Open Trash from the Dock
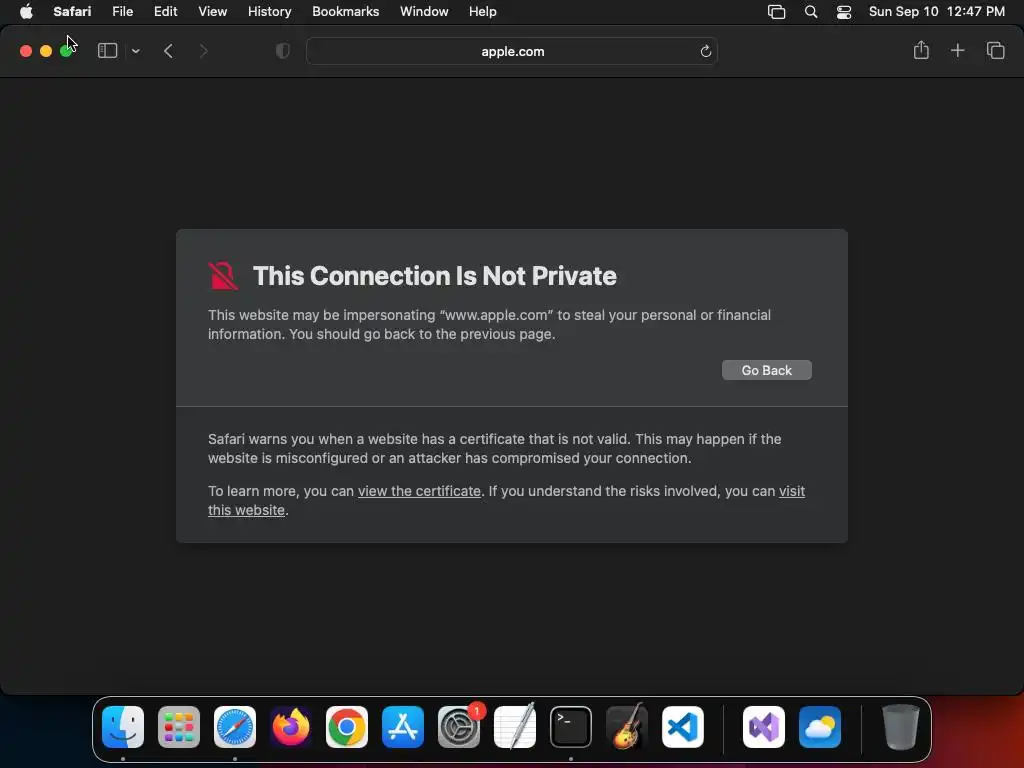The image size is (1024, 768). (x=901, y=727)
